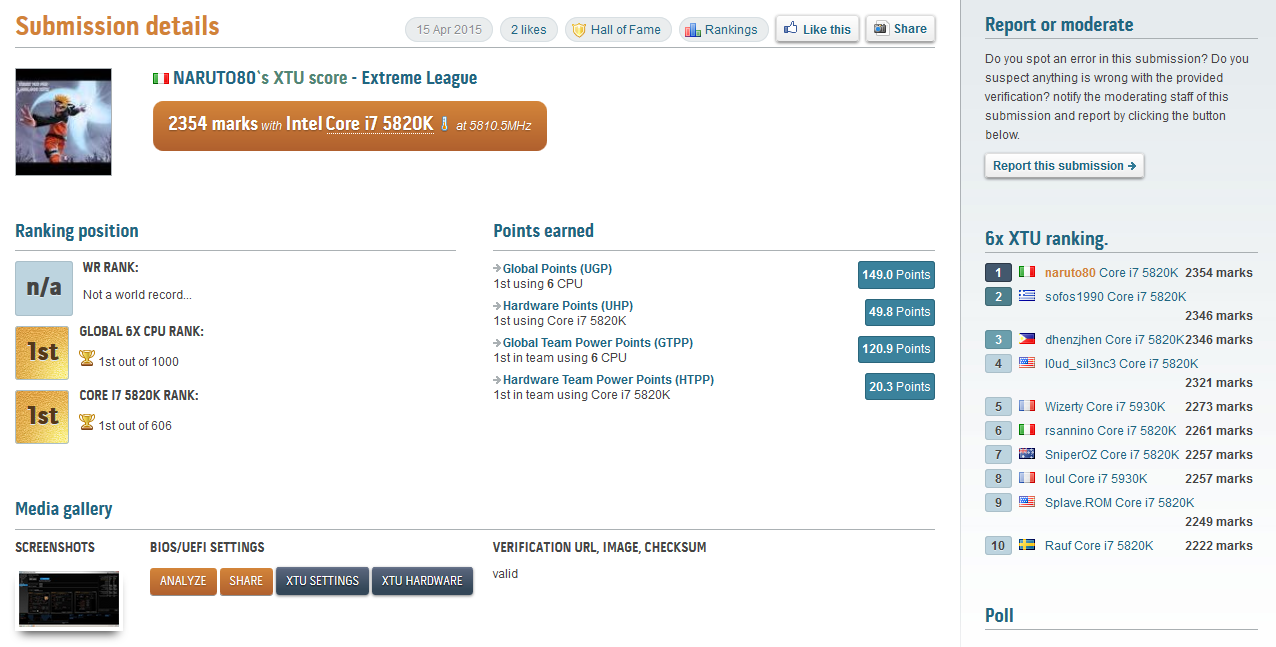The width and height of the screenshot is (1276, 647).
Task: Click the trophy icon beside 1st out of 1000
Action: (x=87, y=358)
